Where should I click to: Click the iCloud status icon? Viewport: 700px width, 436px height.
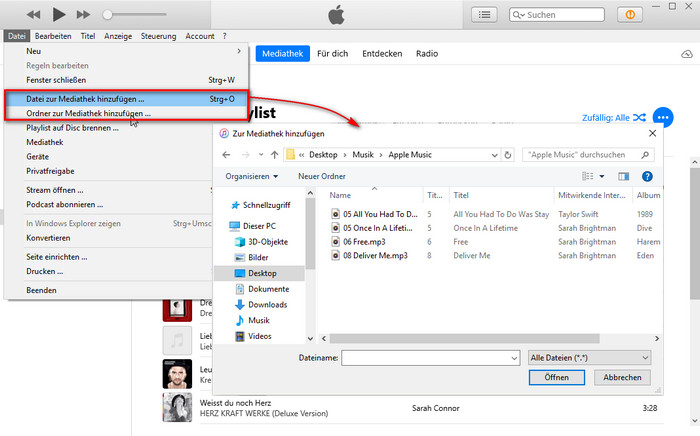pyautogui.click(x=687, y=54)
